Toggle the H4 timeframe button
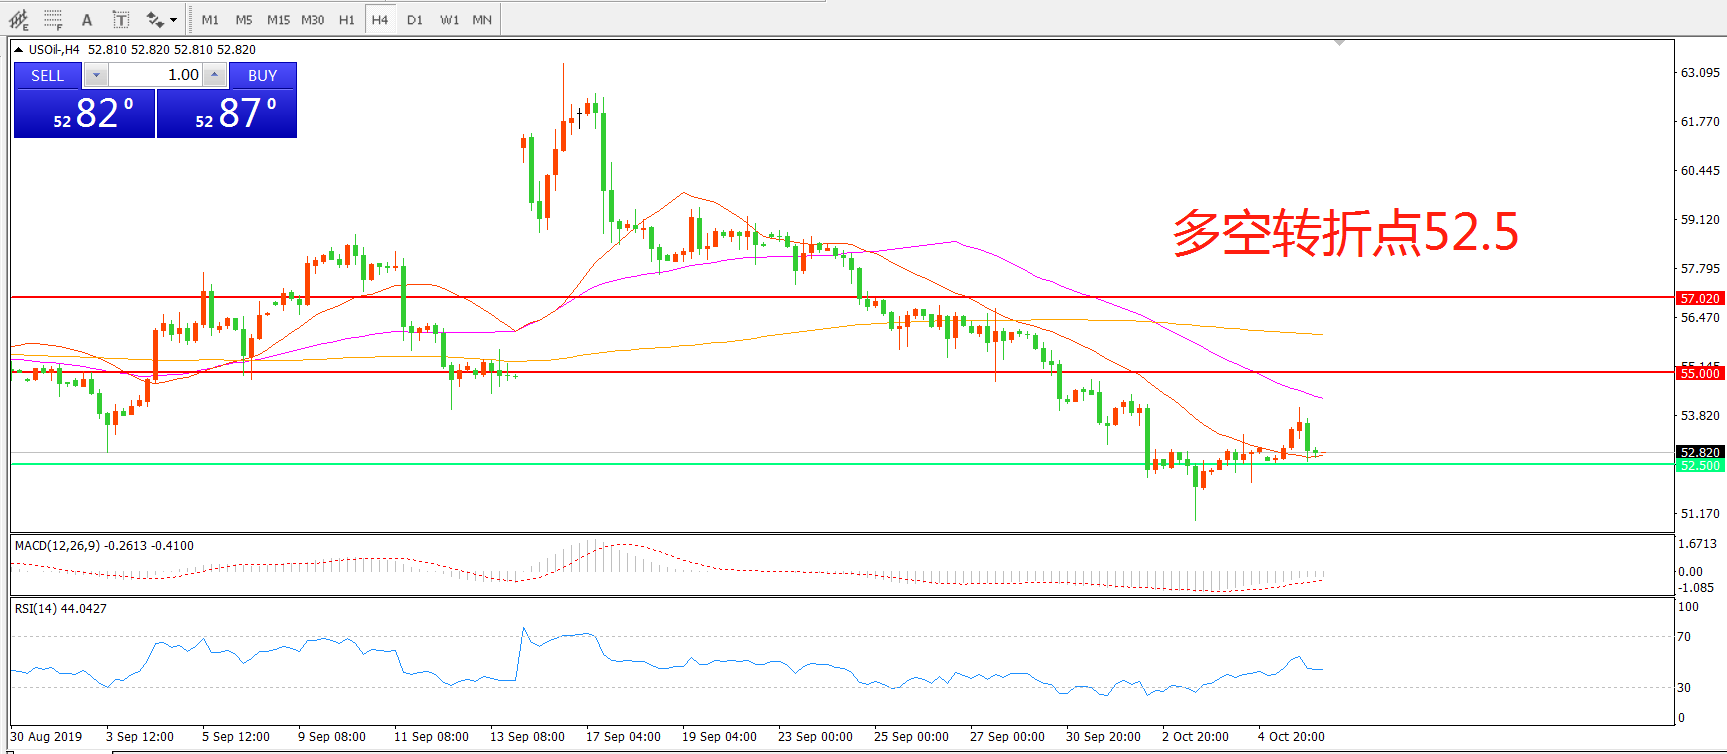 [x=380, y=19]
